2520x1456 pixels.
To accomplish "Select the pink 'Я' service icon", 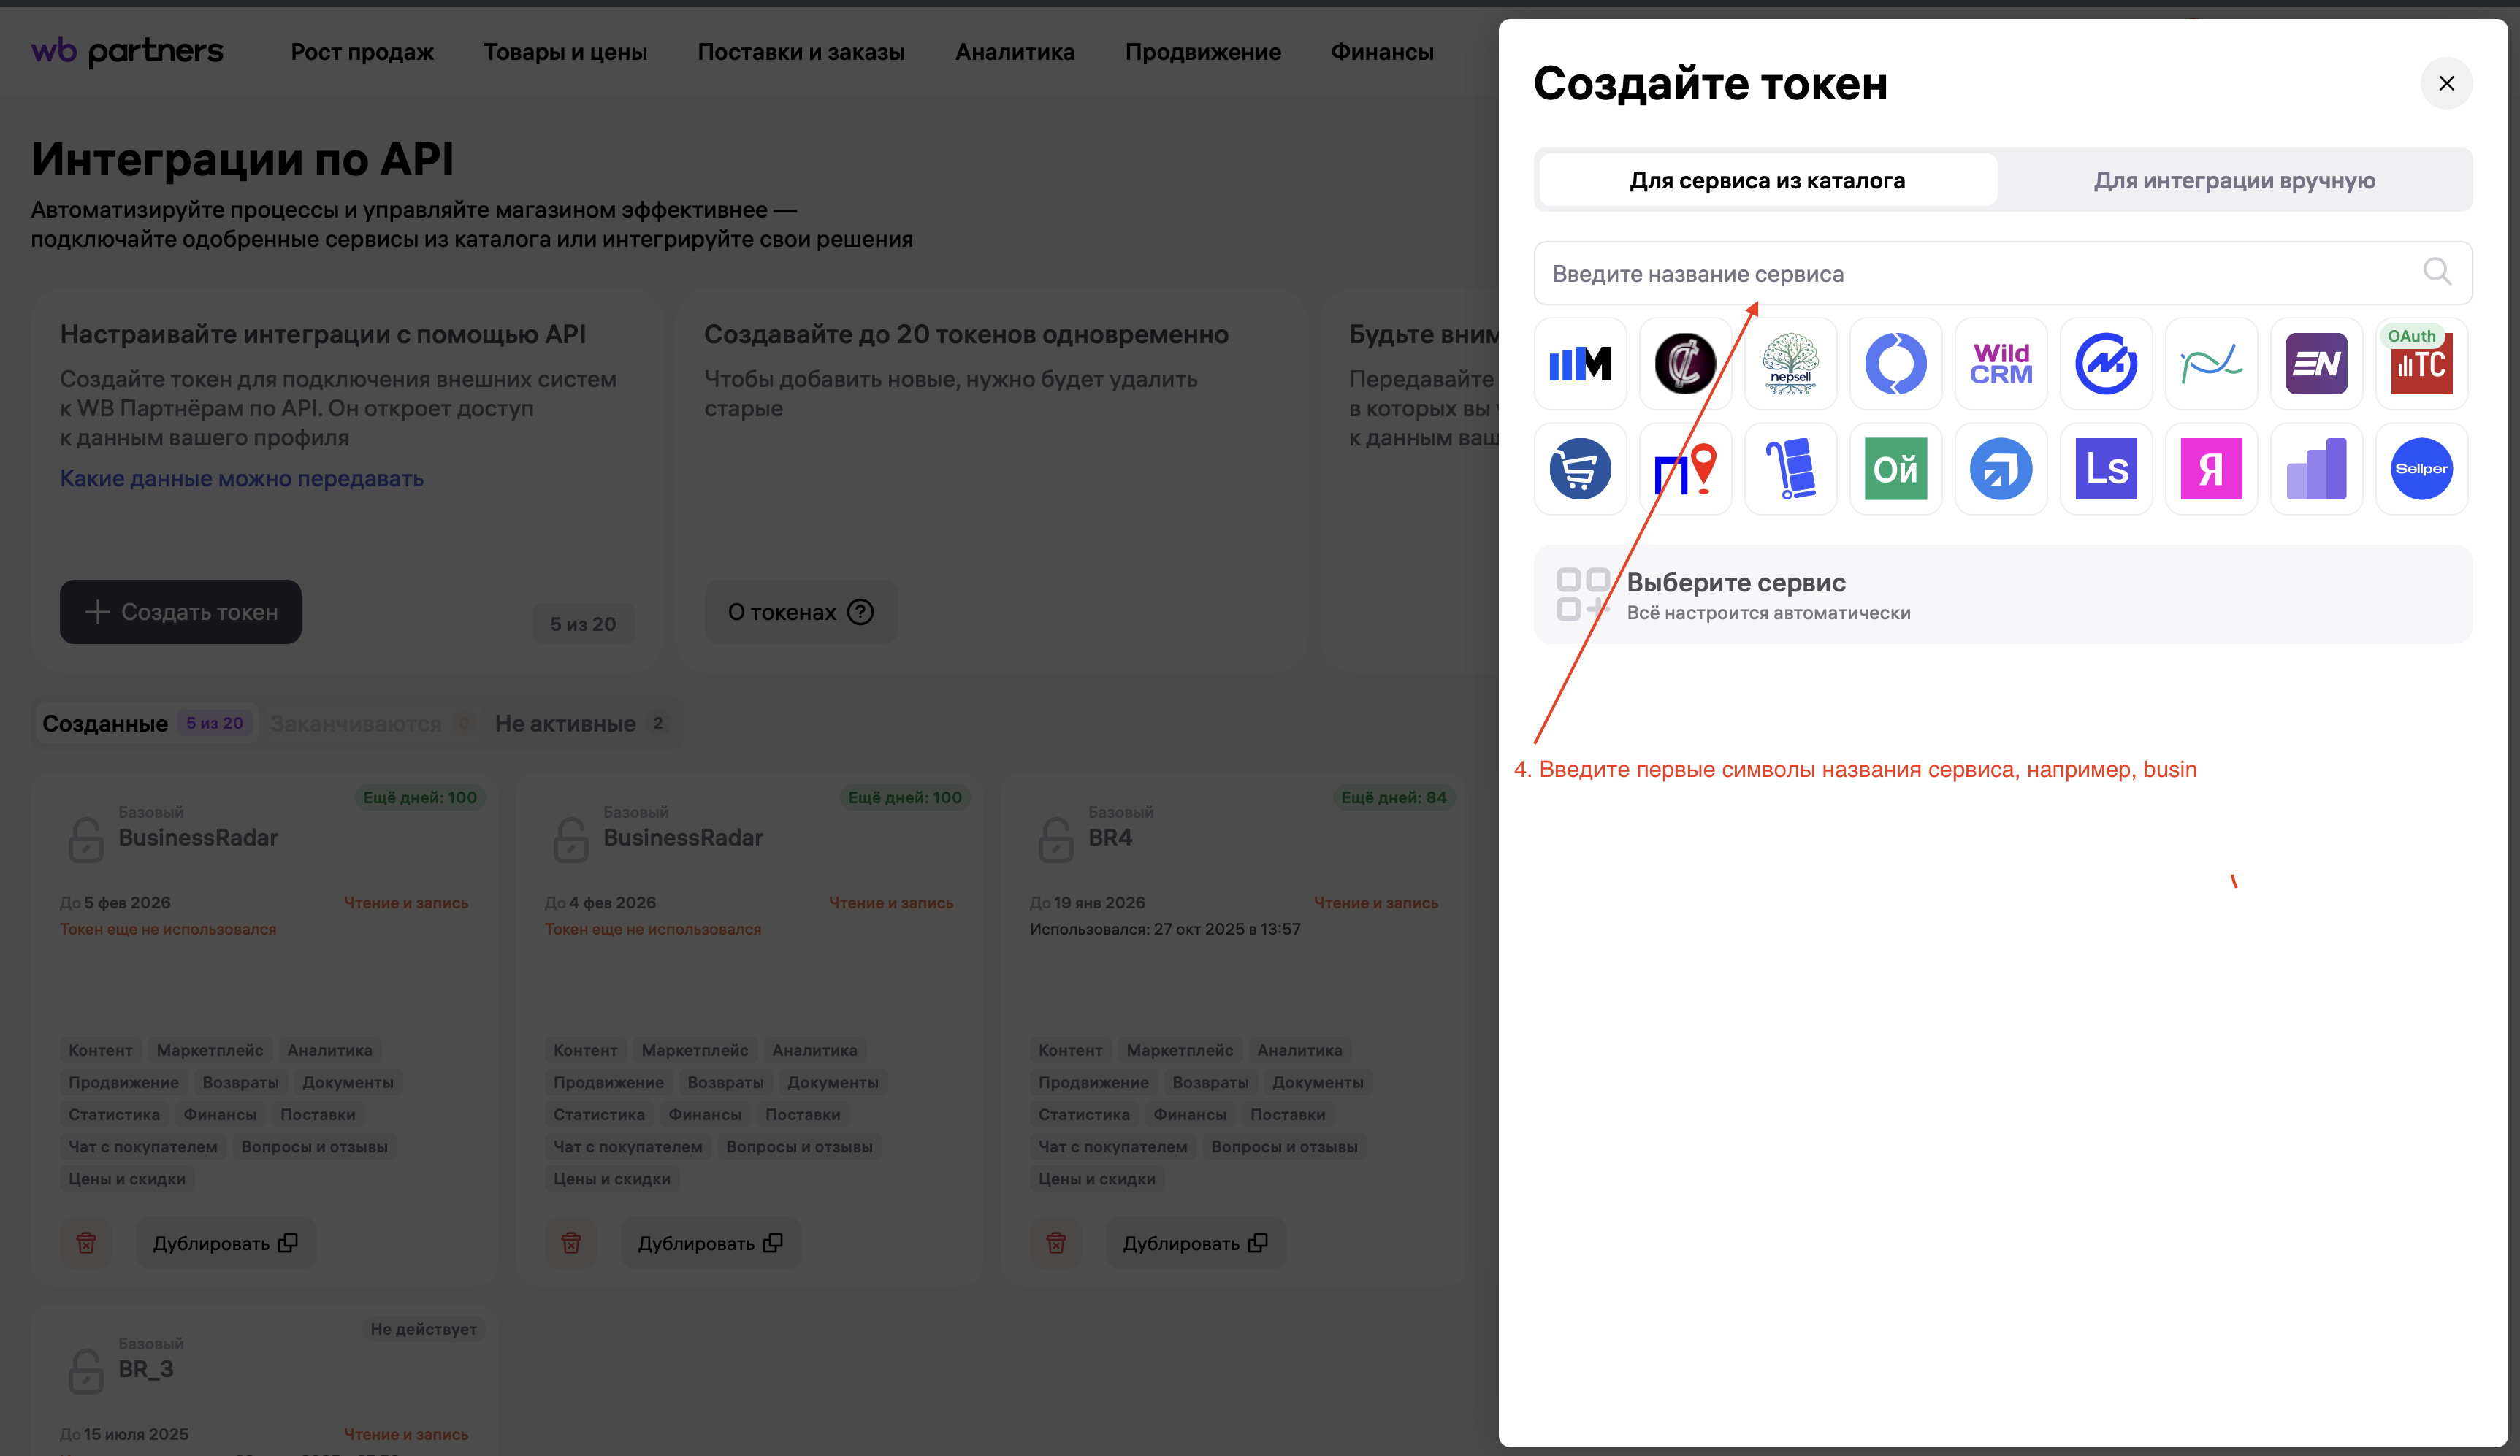I will click(x=2211, y=469).
